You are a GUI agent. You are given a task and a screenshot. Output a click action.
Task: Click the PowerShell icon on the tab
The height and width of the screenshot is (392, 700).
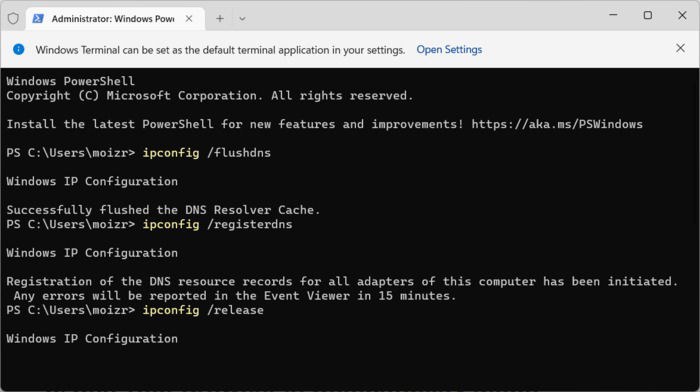[38, 18]
